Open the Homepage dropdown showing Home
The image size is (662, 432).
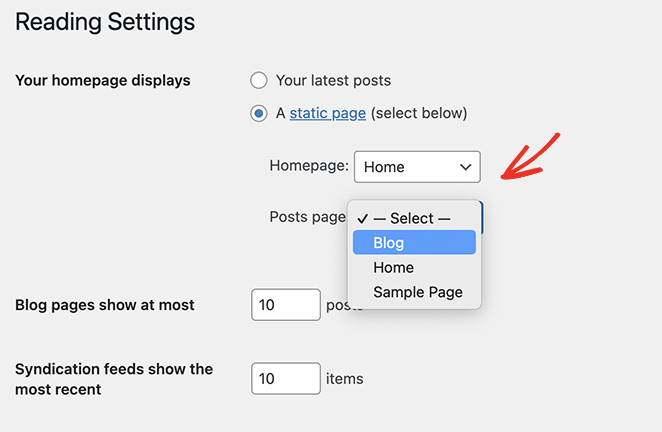click(416, 167)
